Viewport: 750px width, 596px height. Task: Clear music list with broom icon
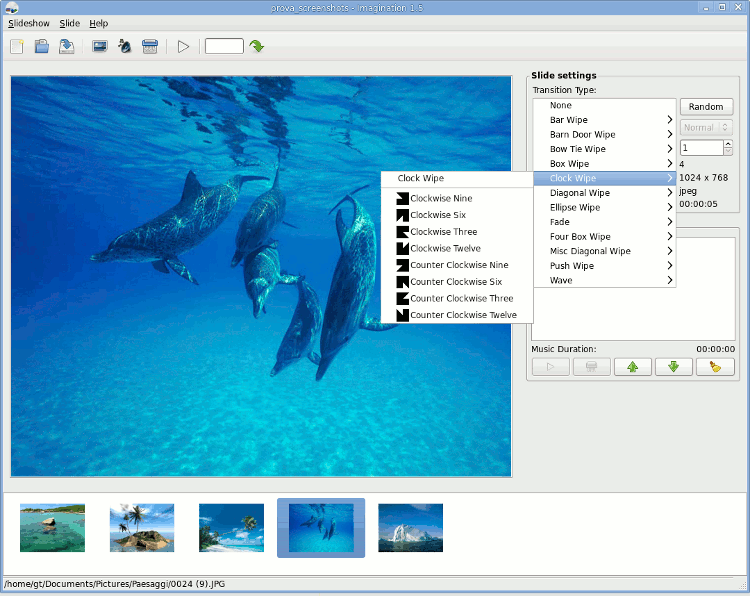[x=715, y=367]
